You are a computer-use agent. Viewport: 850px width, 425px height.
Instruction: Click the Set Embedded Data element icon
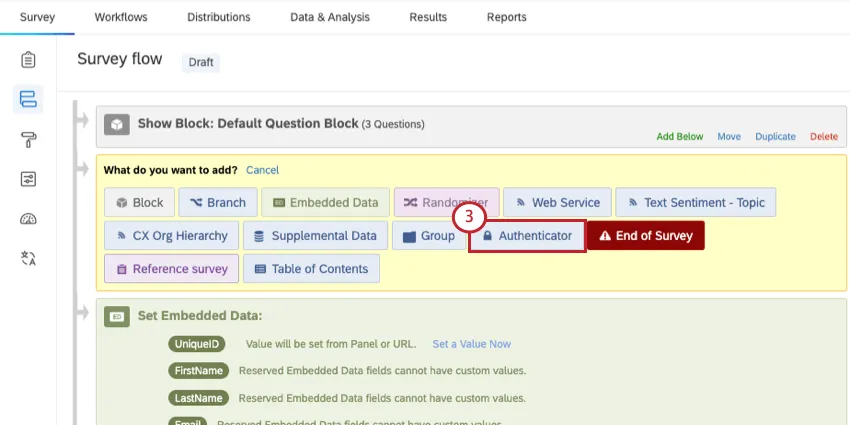click(x=117, y=316)
